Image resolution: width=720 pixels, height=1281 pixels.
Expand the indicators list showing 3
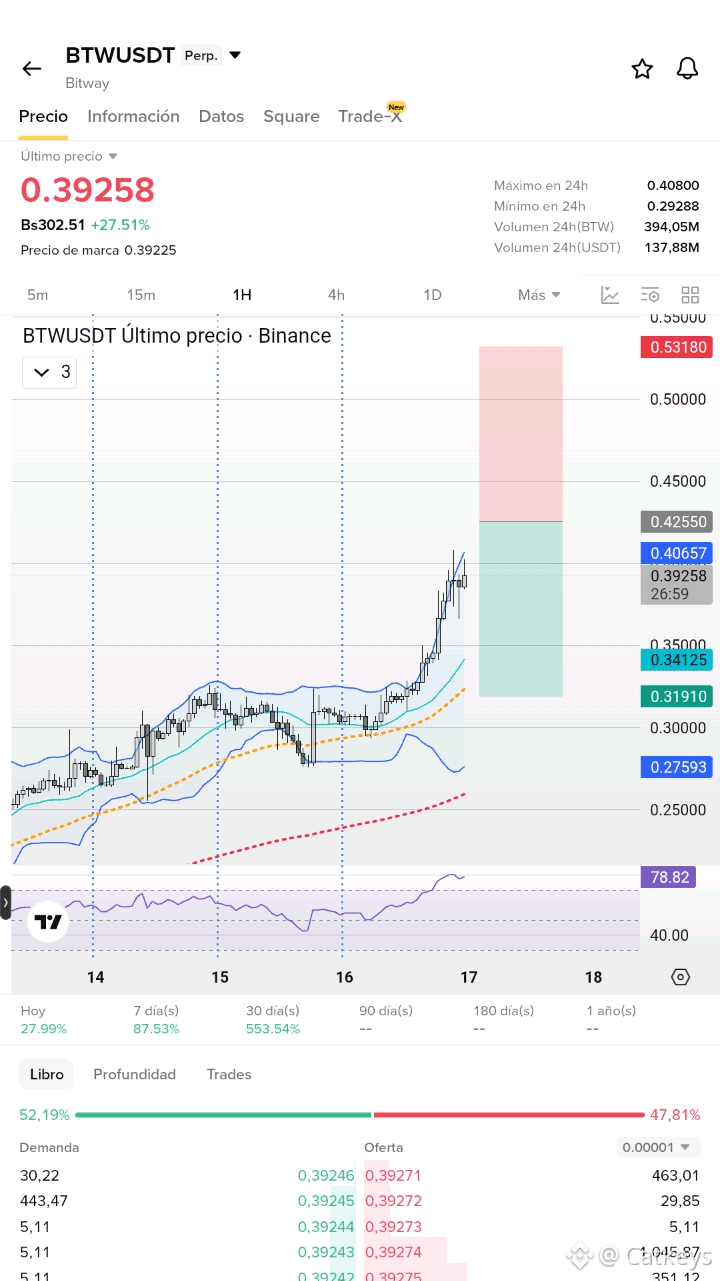50,372
